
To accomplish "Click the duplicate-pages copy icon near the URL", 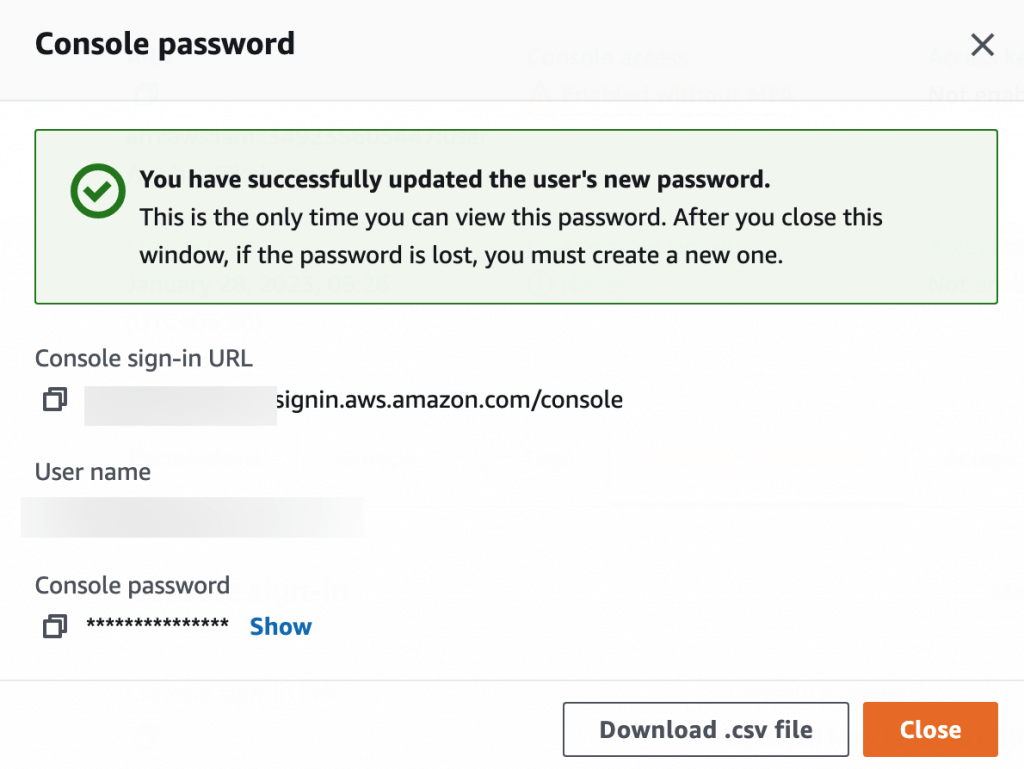I will tap(54, 399).
